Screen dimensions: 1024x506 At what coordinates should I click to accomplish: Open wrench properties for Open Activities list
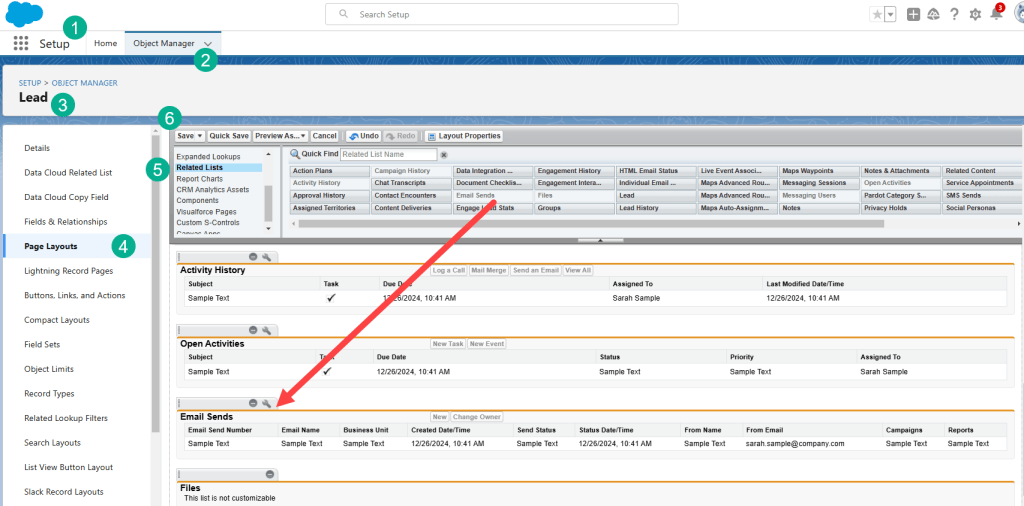(267, 330)
